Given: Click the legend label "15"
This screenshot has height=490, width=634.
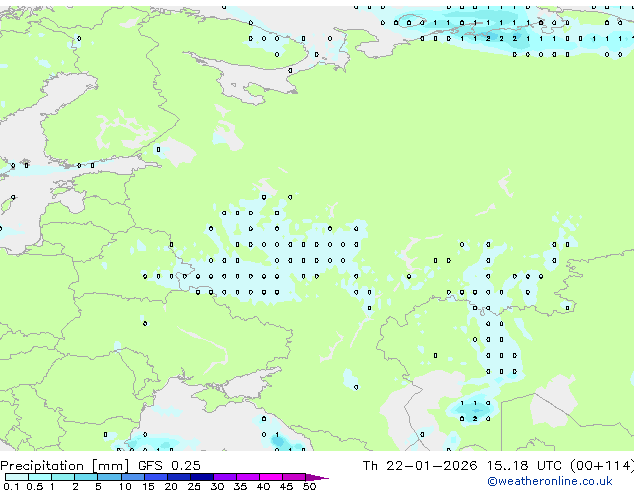Looking at the screenshot, I should (148, 486).
